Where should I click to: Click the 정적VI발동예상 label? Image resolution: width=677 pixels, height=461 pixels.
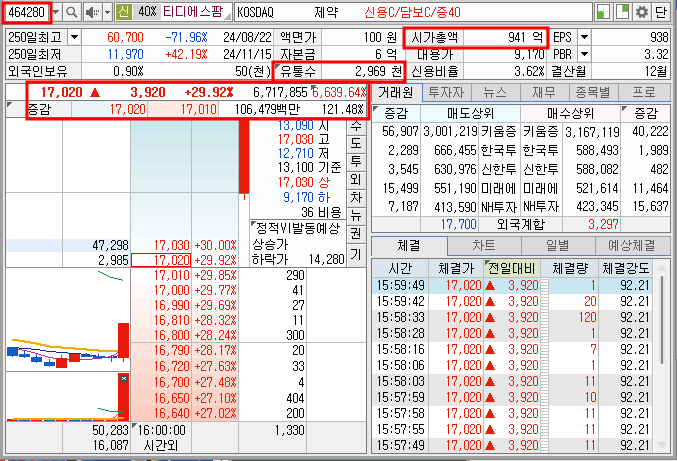pyautogui.click(x=298, y=228)
